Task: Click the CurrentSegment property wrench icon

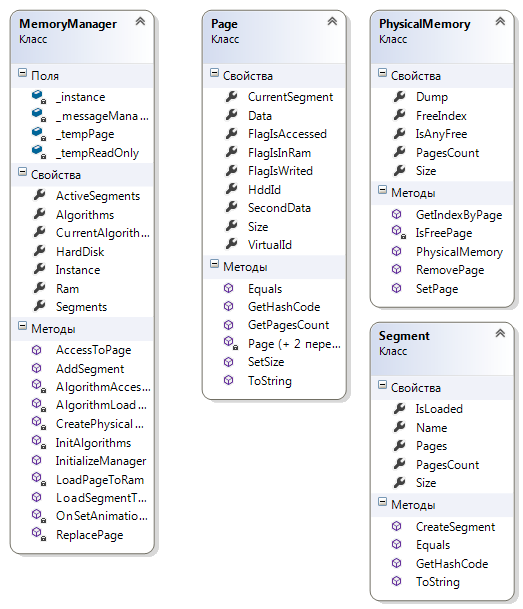Action: coord(231,96)
